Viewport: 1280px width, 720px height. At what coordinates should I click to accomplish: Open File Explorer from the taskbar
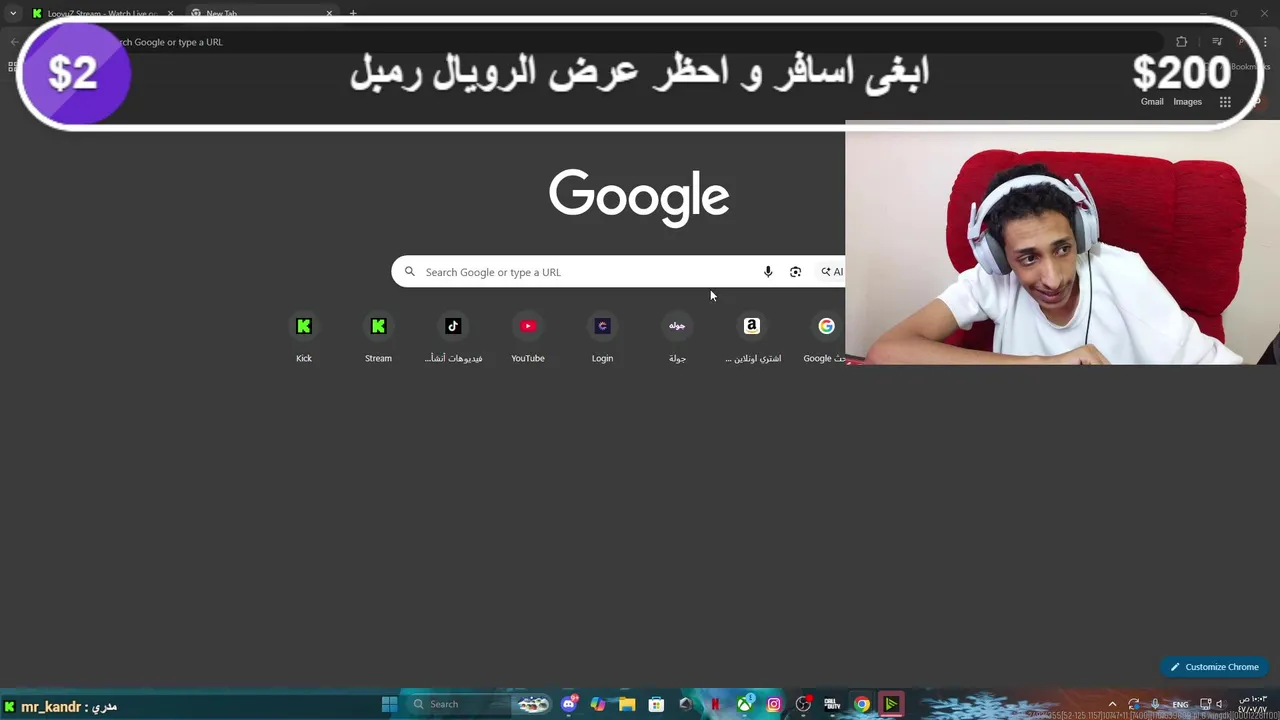(x=627, y=704)
